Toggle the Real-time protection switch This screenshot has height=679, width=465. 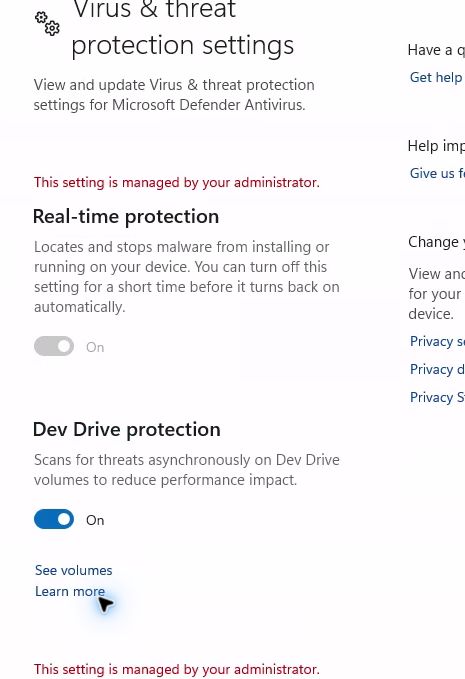click(x=54, y=346)
